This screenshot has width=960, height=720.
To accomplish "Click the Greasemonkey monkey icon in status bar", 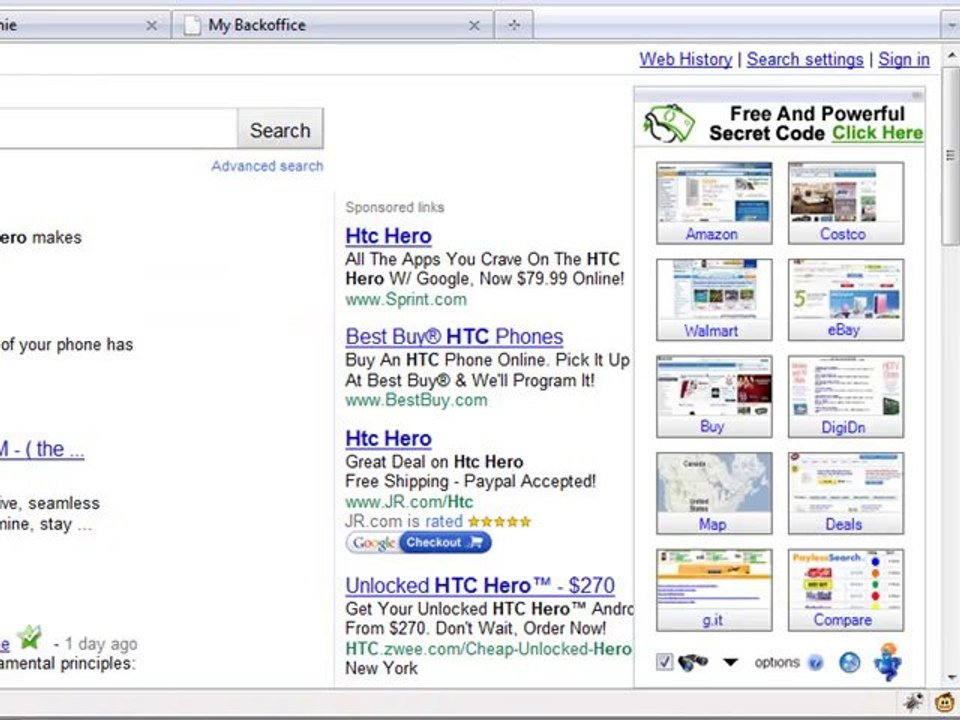I will pyautogui.click(x=946, y=702).
